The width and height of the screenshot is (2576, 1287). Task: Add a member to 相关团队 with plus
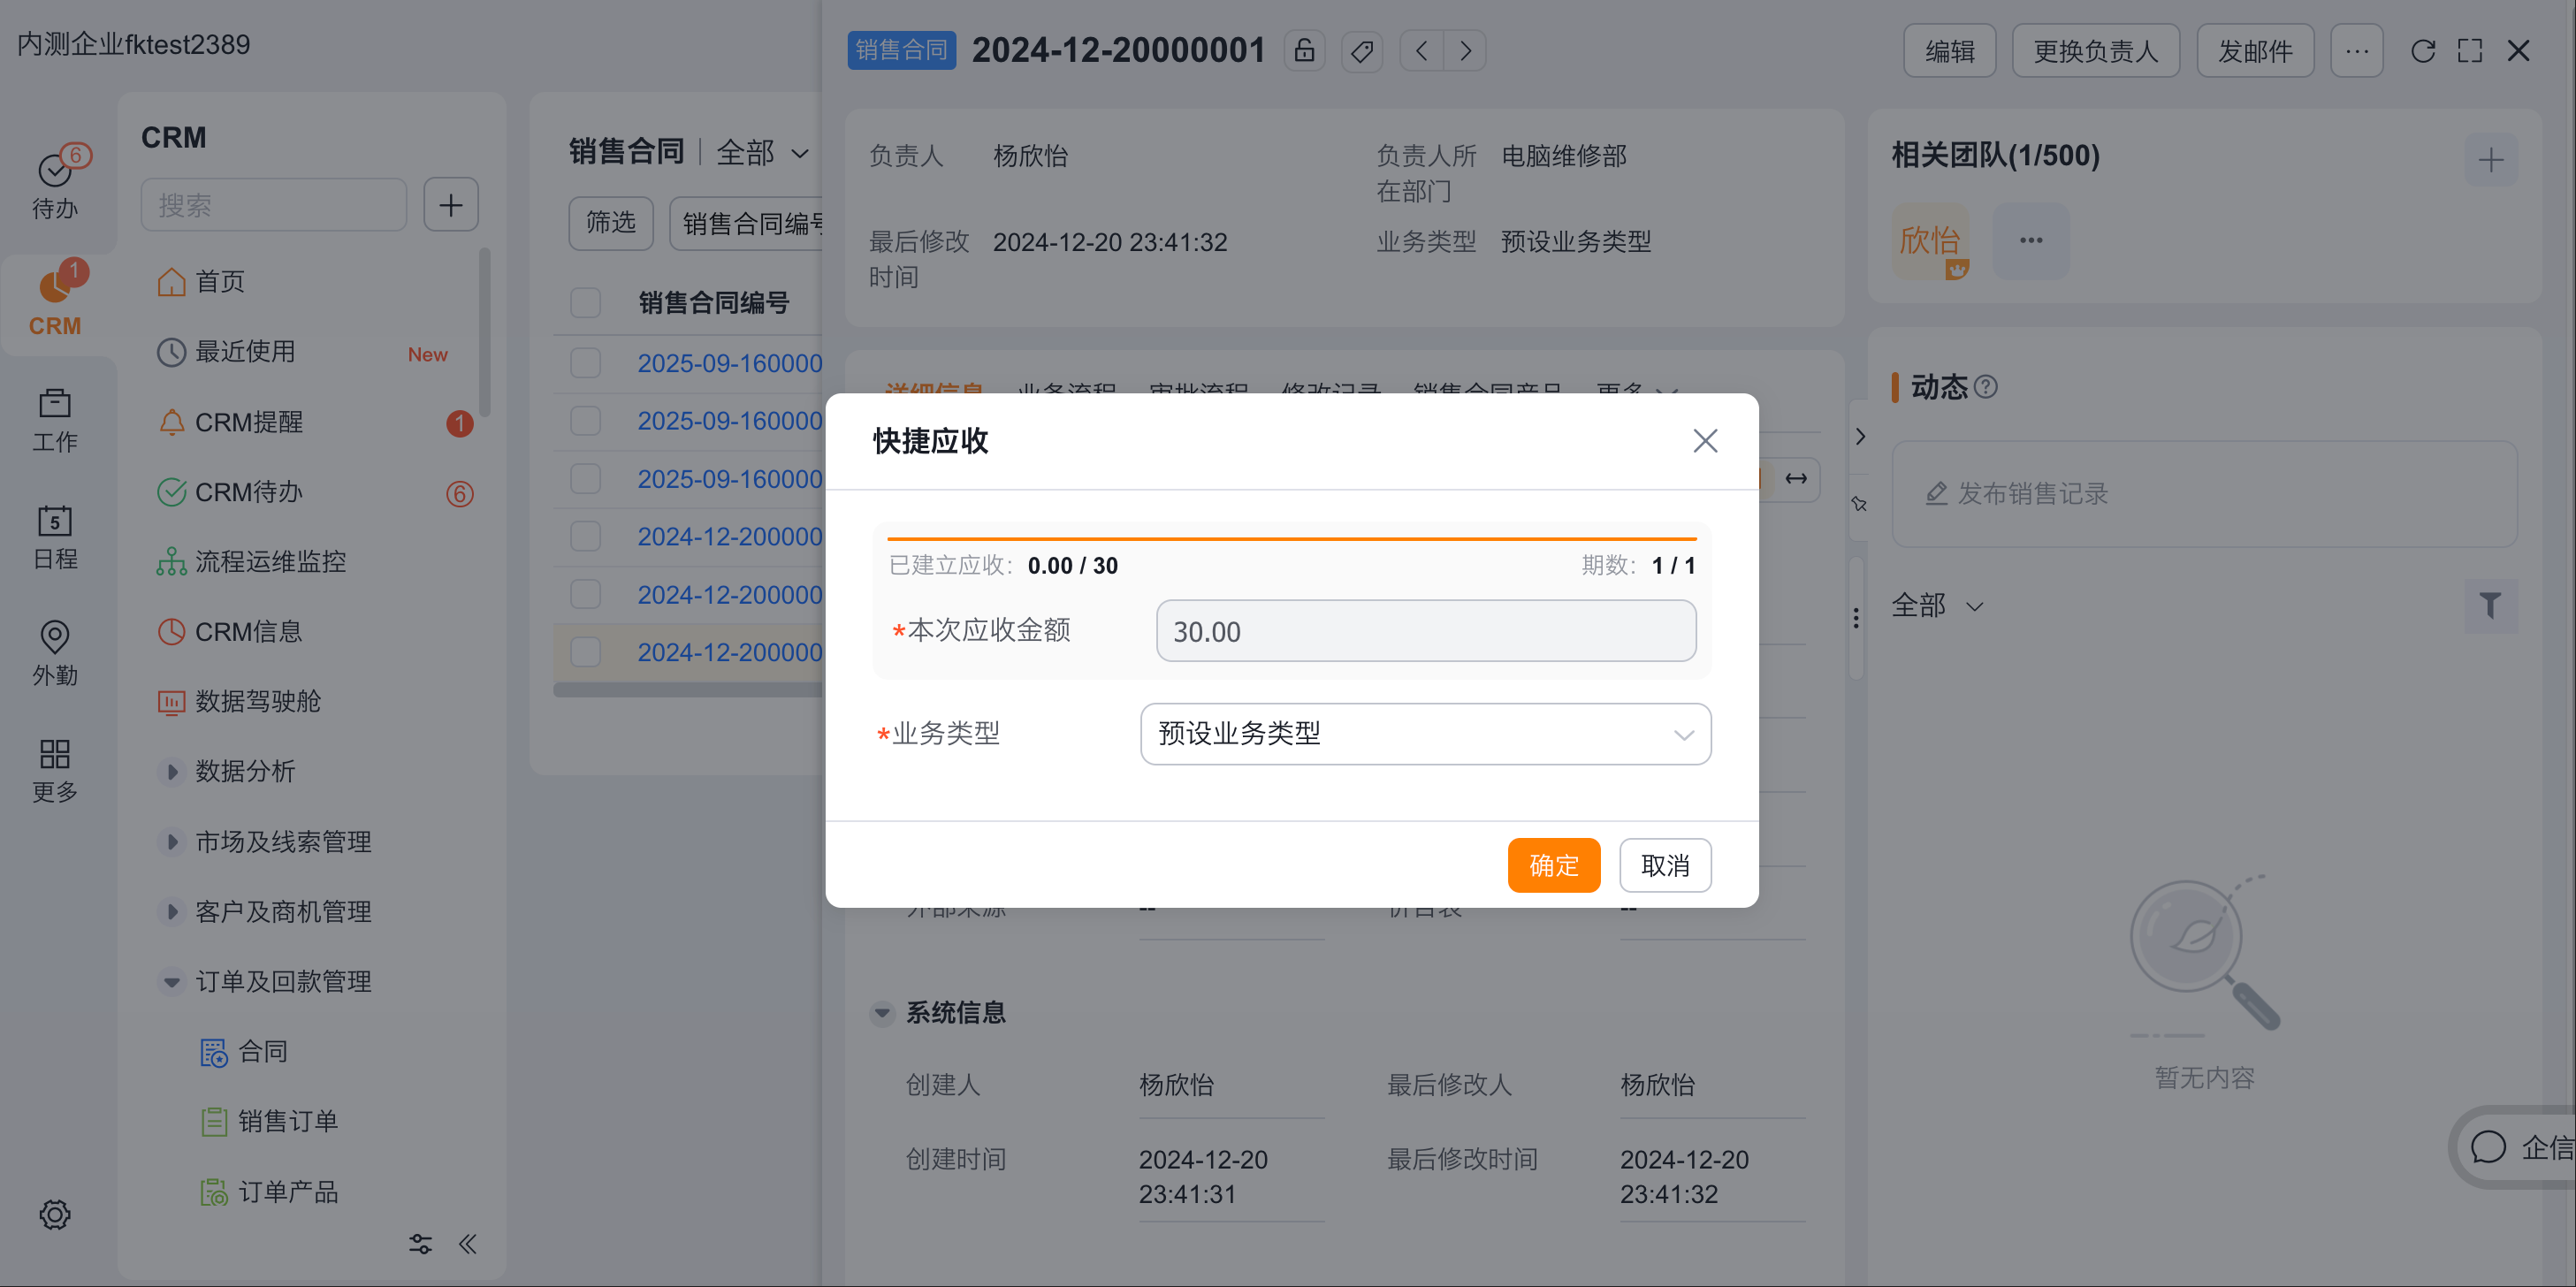tap(2490, 161)
